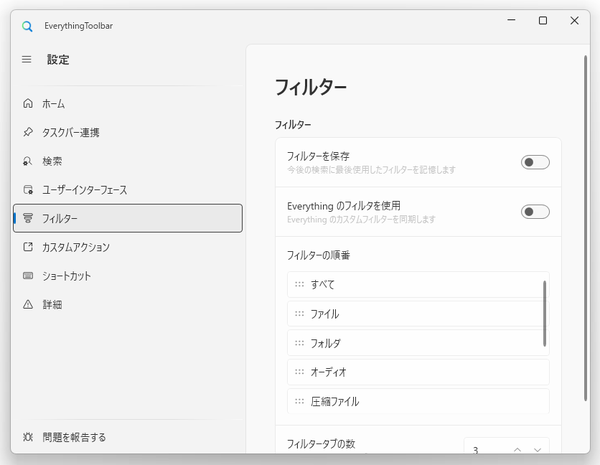Viewport: 600px width, 465px height.
Task: Click the 問題を報告する link
Action: pos(128,437)
